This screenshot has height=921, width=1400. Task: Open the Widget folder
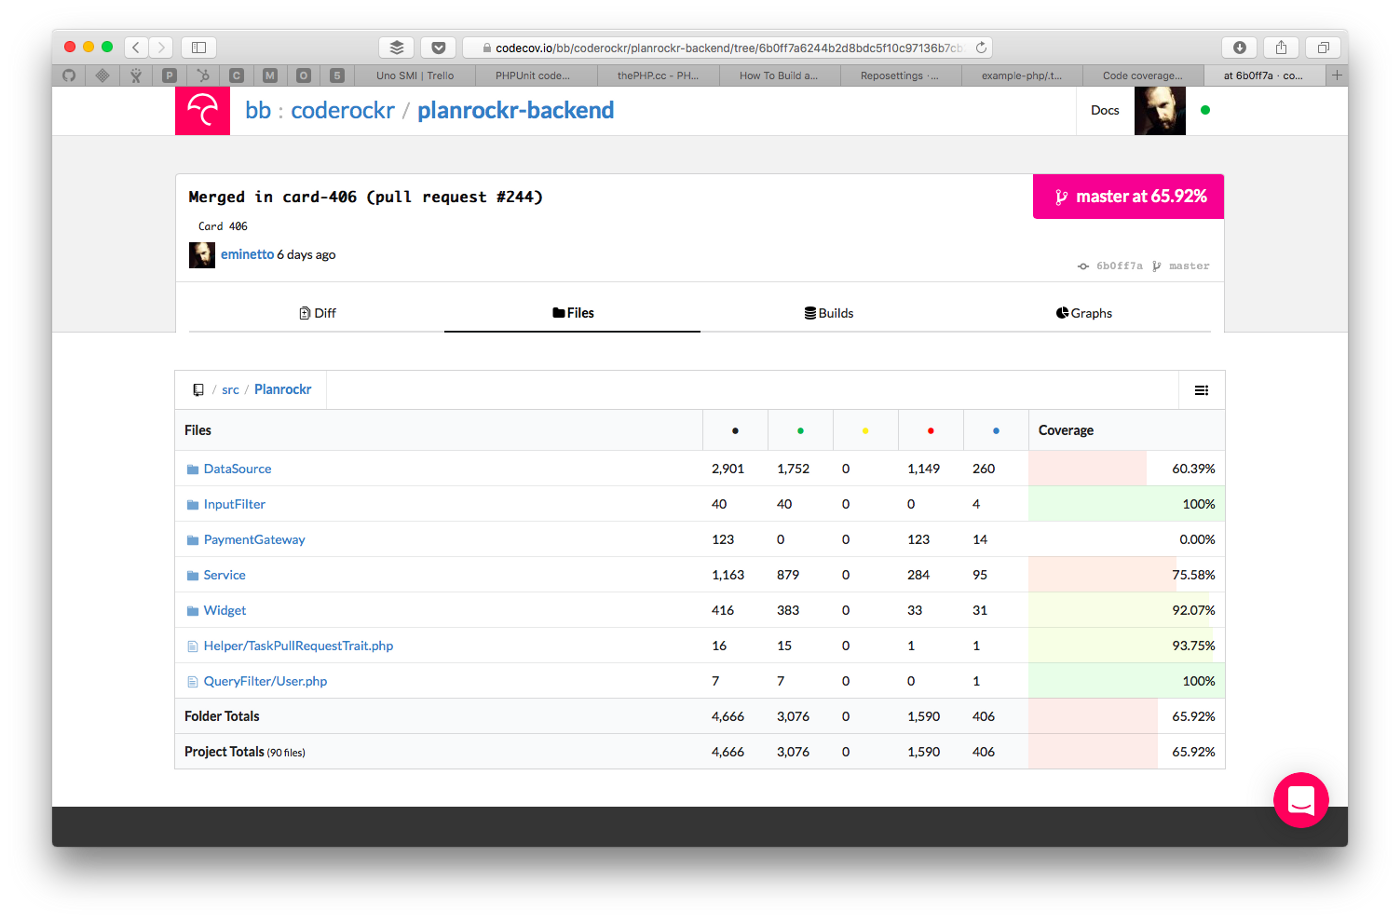point(225,611)
